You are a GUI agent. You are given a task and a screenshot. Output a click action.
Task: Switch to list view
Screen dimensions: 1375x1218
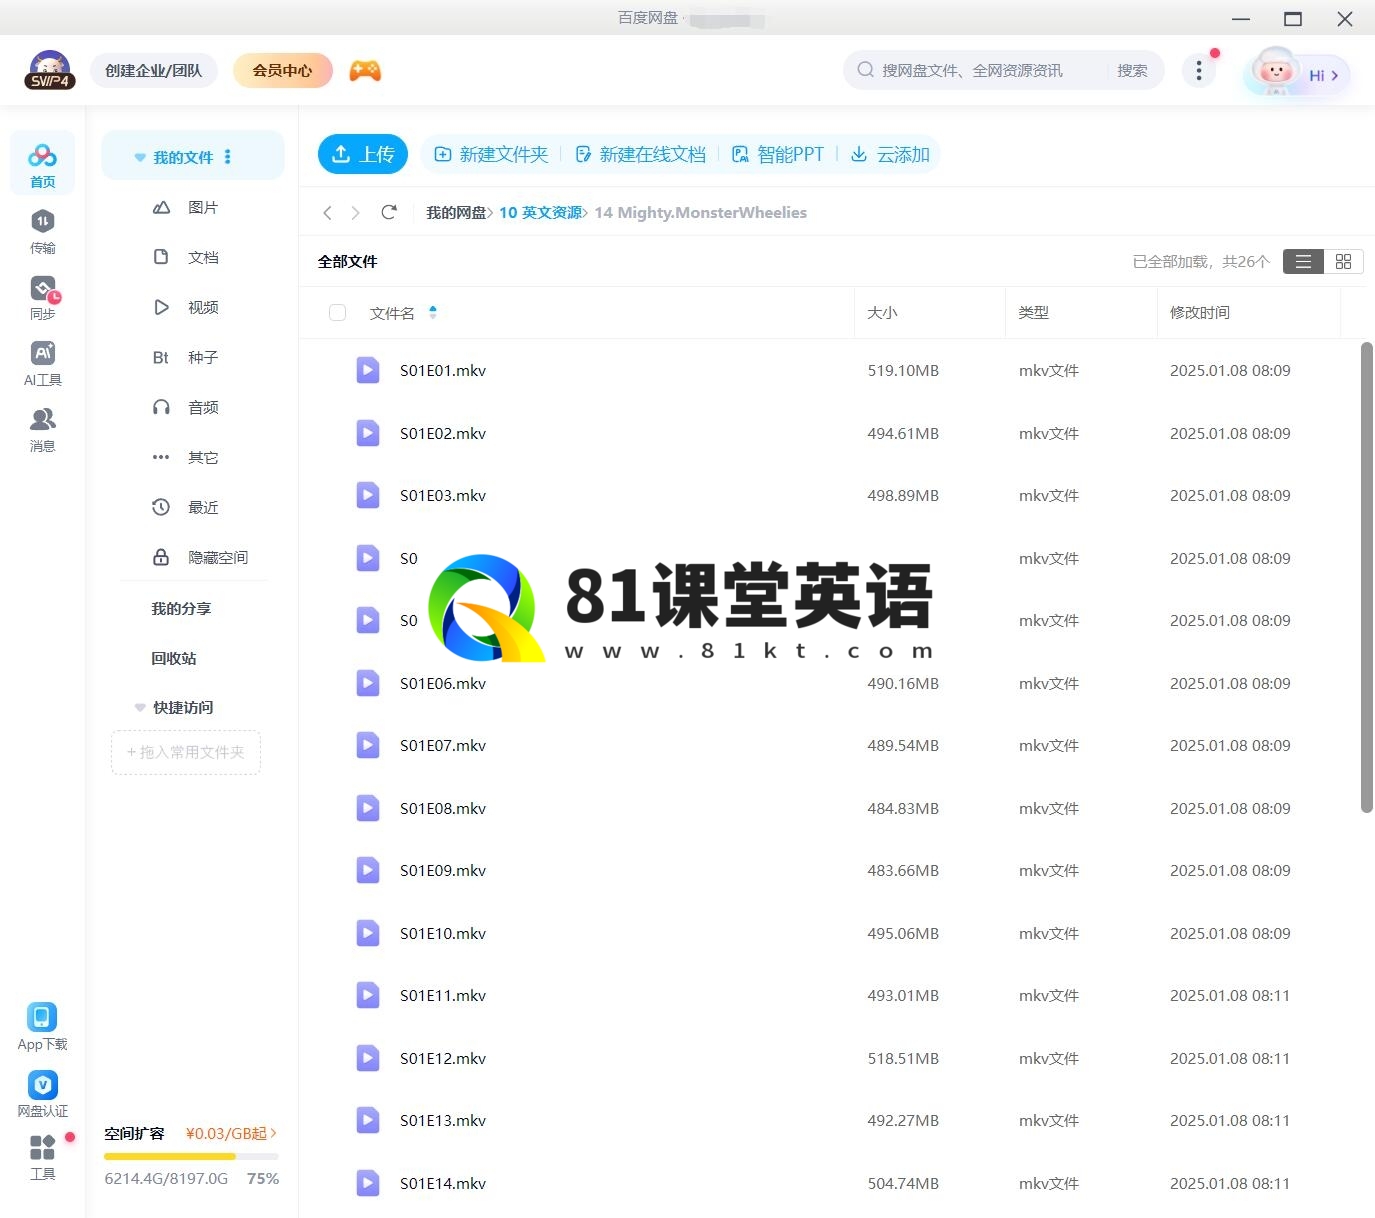tap(1303, 261)
